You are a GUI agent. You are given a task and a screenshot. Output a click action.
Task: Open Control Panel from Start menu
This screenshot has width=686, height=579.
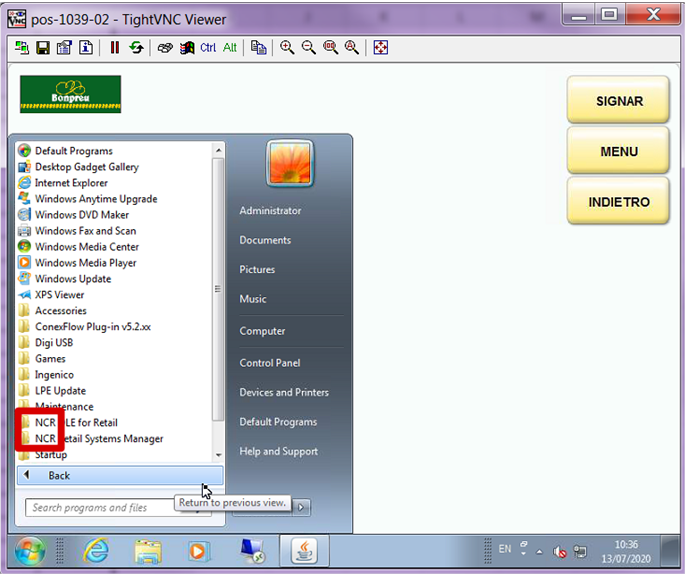click(270, 363)
